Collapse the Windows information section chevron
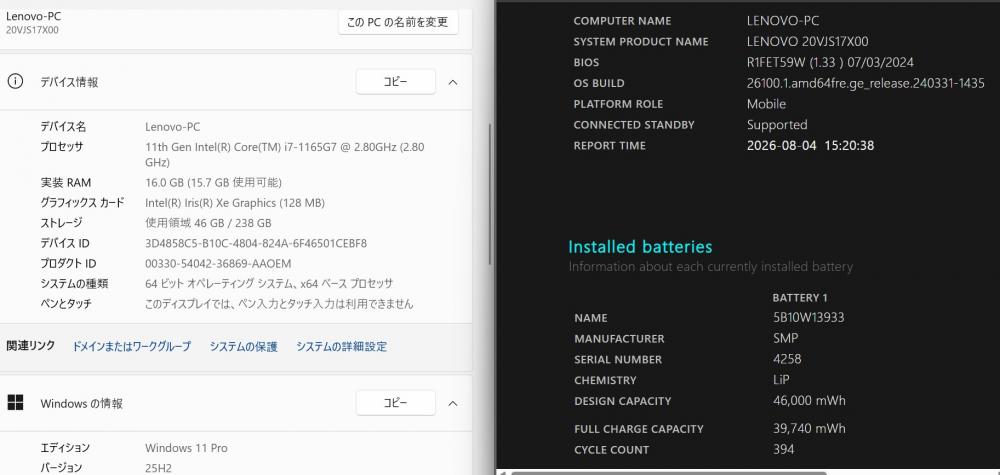The image size is (1000, 475). [453, 403]
